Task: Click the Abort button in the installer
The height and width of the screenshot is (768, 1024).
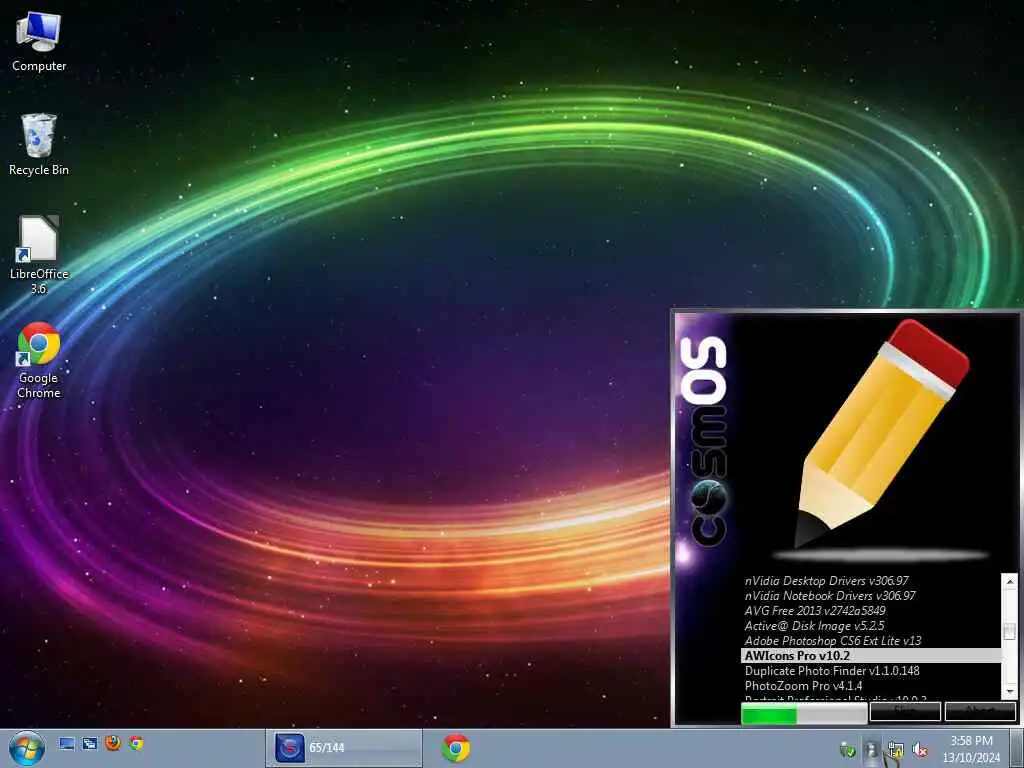Action: coord(980,711)
